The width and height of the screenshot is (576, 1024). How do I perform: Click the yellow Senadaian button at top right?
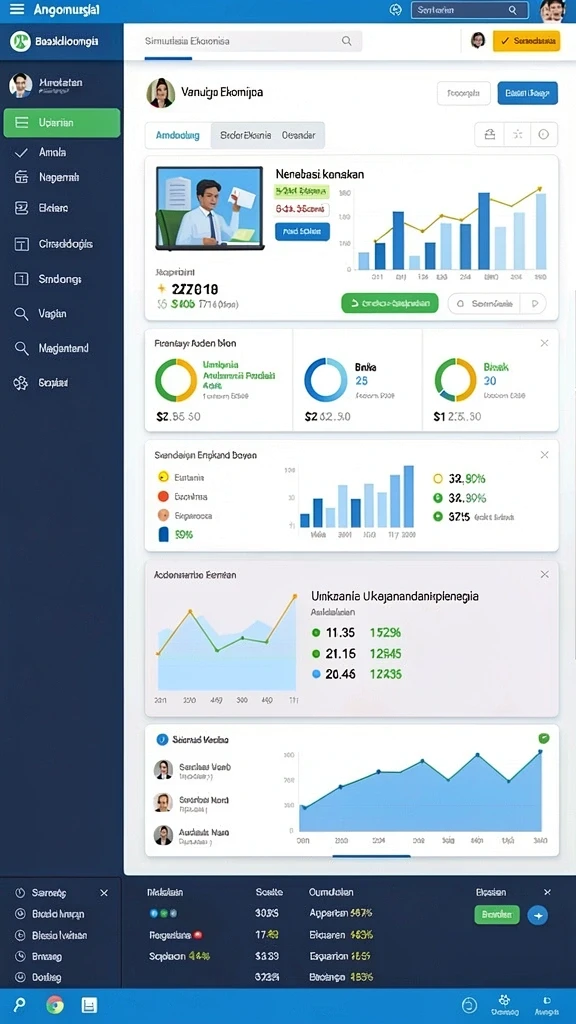point(526,40)
